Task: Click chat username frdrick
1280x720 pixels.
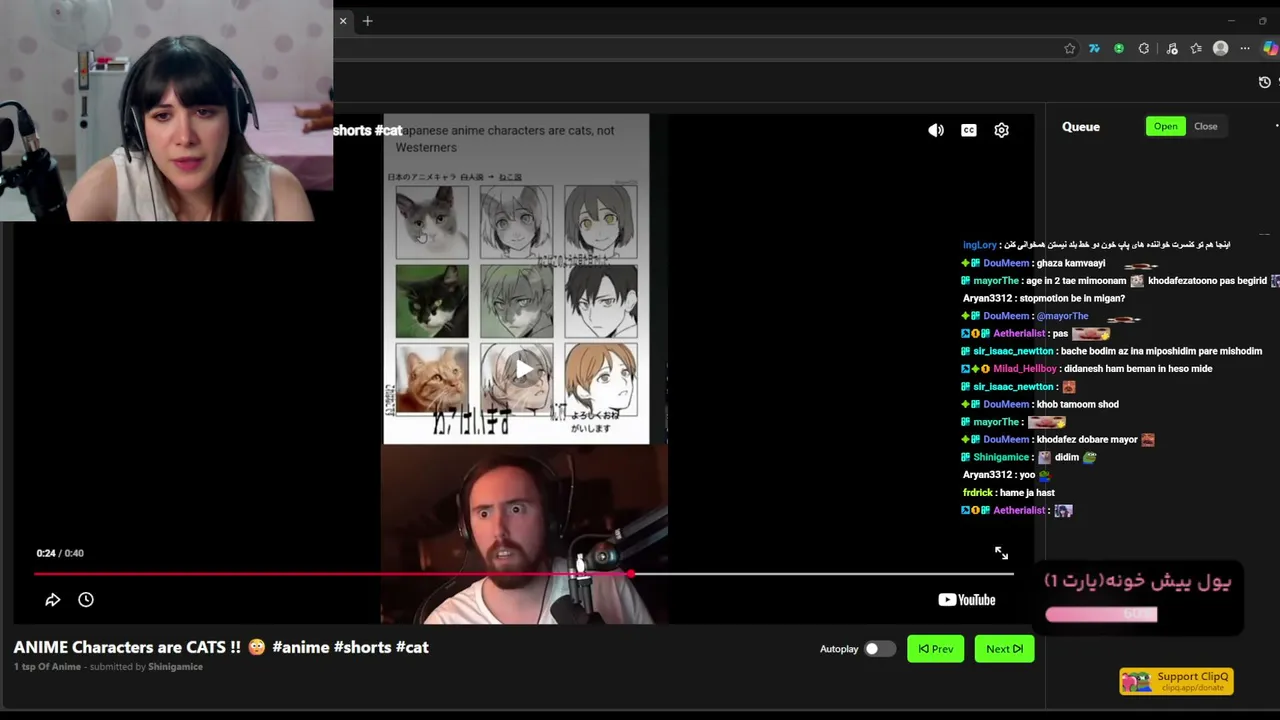Action: [978, 493]
